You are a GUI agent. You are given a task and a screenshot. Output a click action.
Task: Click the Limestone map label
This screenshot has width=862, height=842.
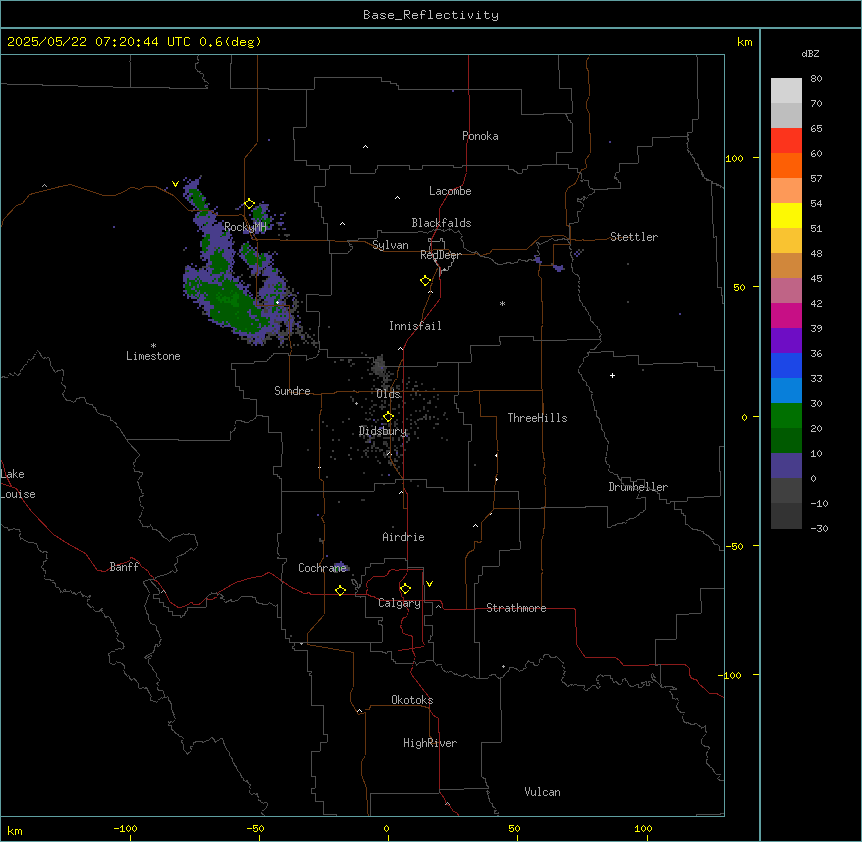153,356
